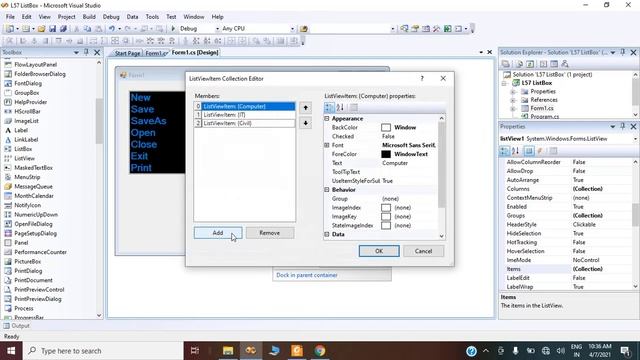Open the Build menu
Screen dimensions: 640x360
pos(89,17)
